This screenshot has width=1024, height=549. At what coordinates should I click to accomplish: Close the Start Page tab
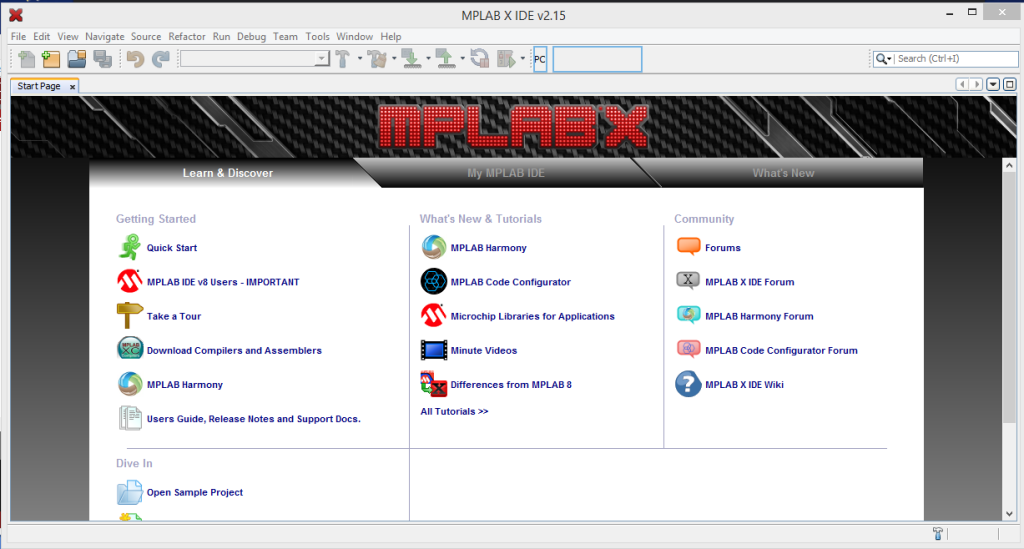72,87
